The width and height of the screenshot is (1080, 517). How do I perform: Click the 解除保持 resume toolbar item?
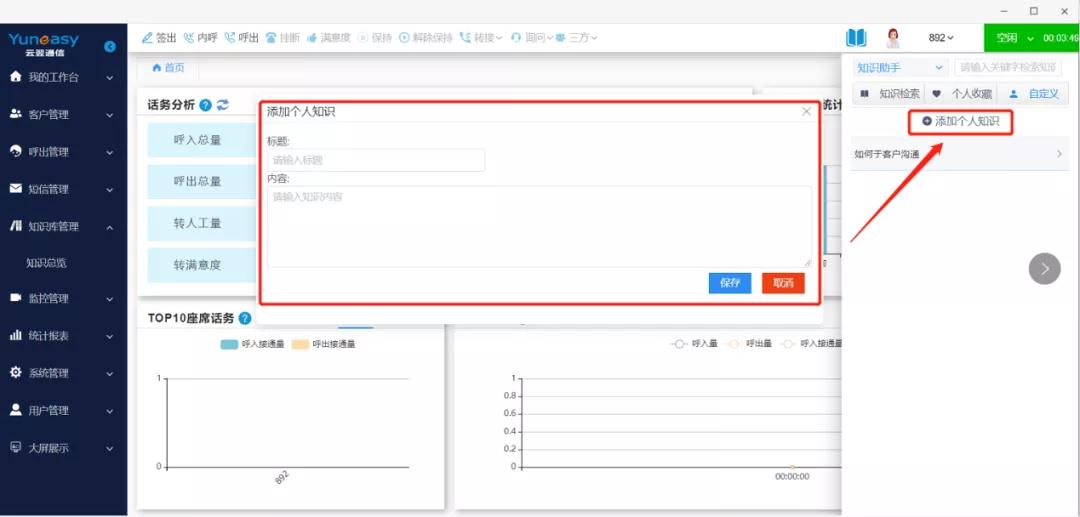[426, 38]
